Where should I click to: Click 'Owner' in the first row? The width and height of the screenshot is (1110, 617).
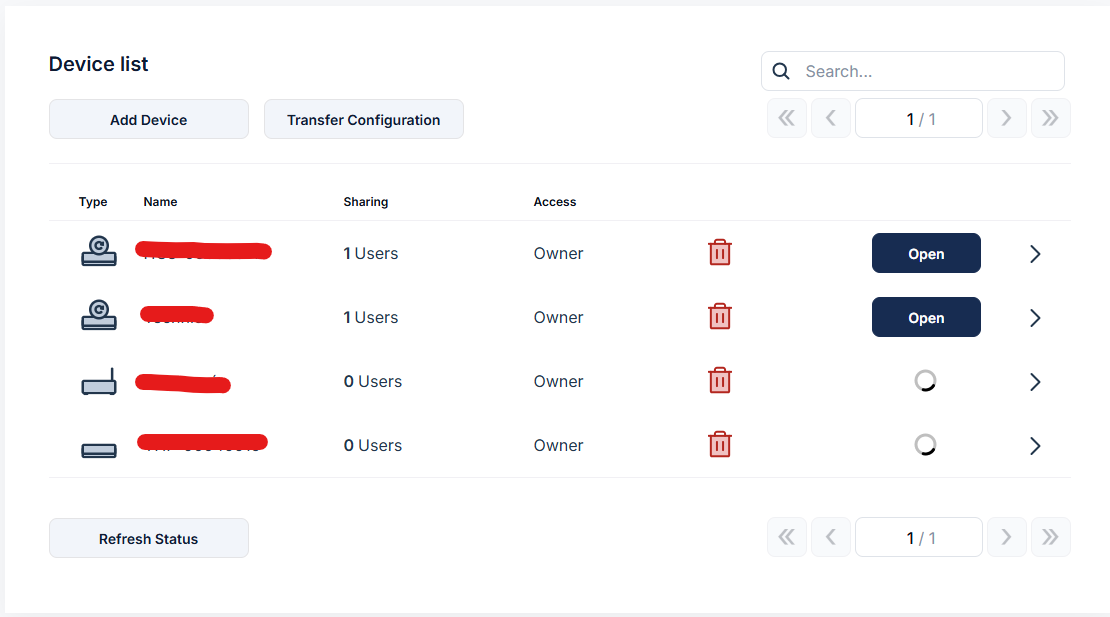(x=559, y=253)
